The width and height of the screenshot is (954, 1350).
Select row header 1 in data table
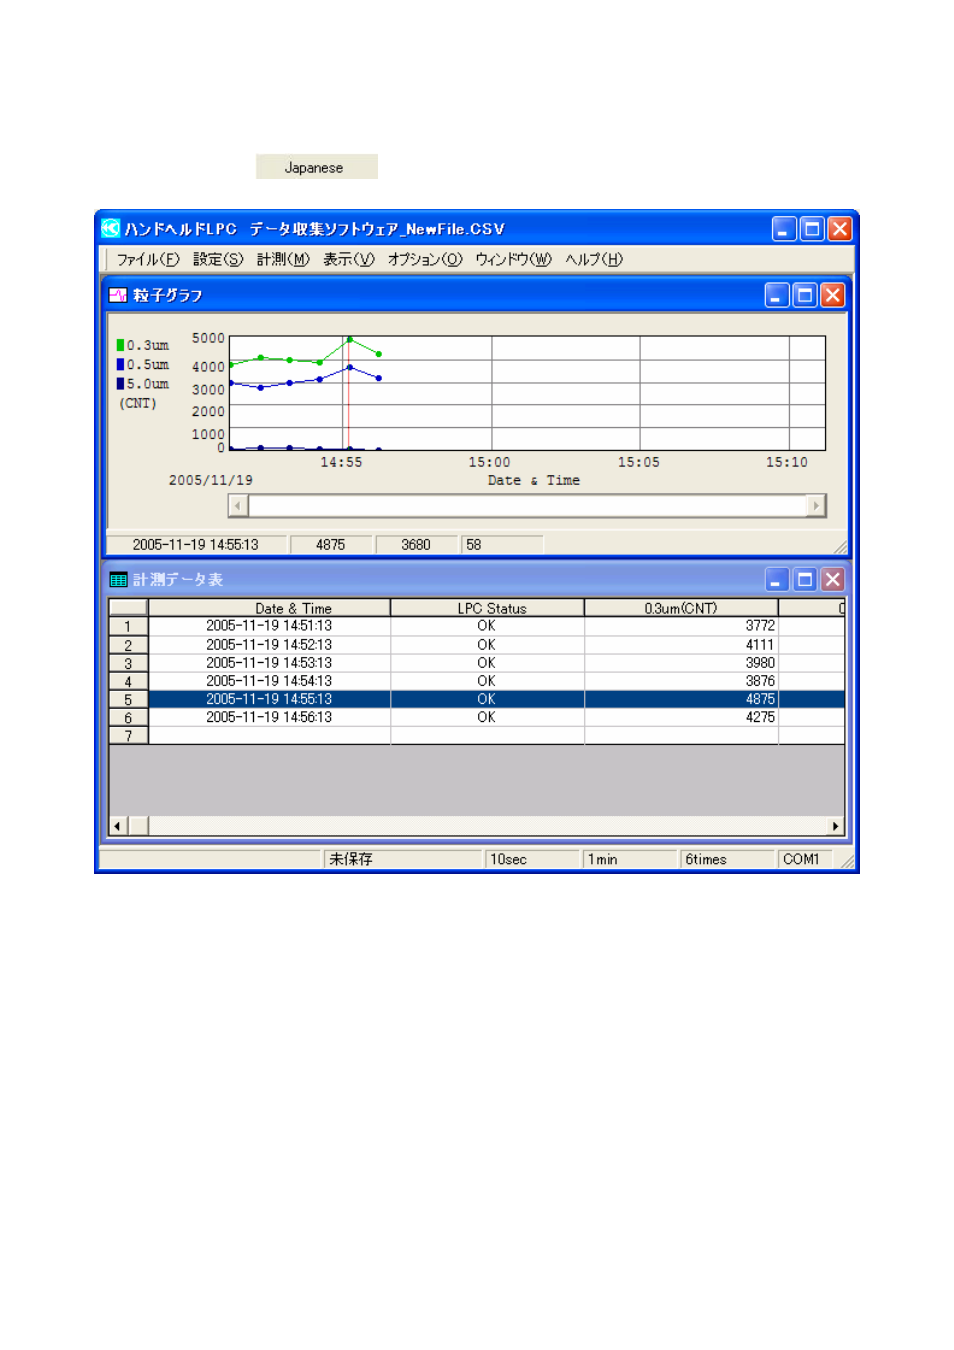(x=128, y=626)
